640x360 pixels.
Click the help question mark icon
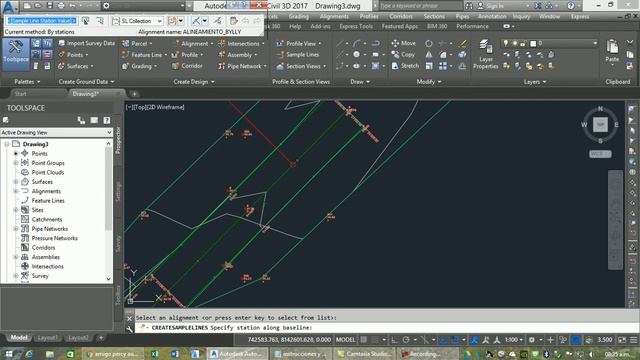pos(571,6)
